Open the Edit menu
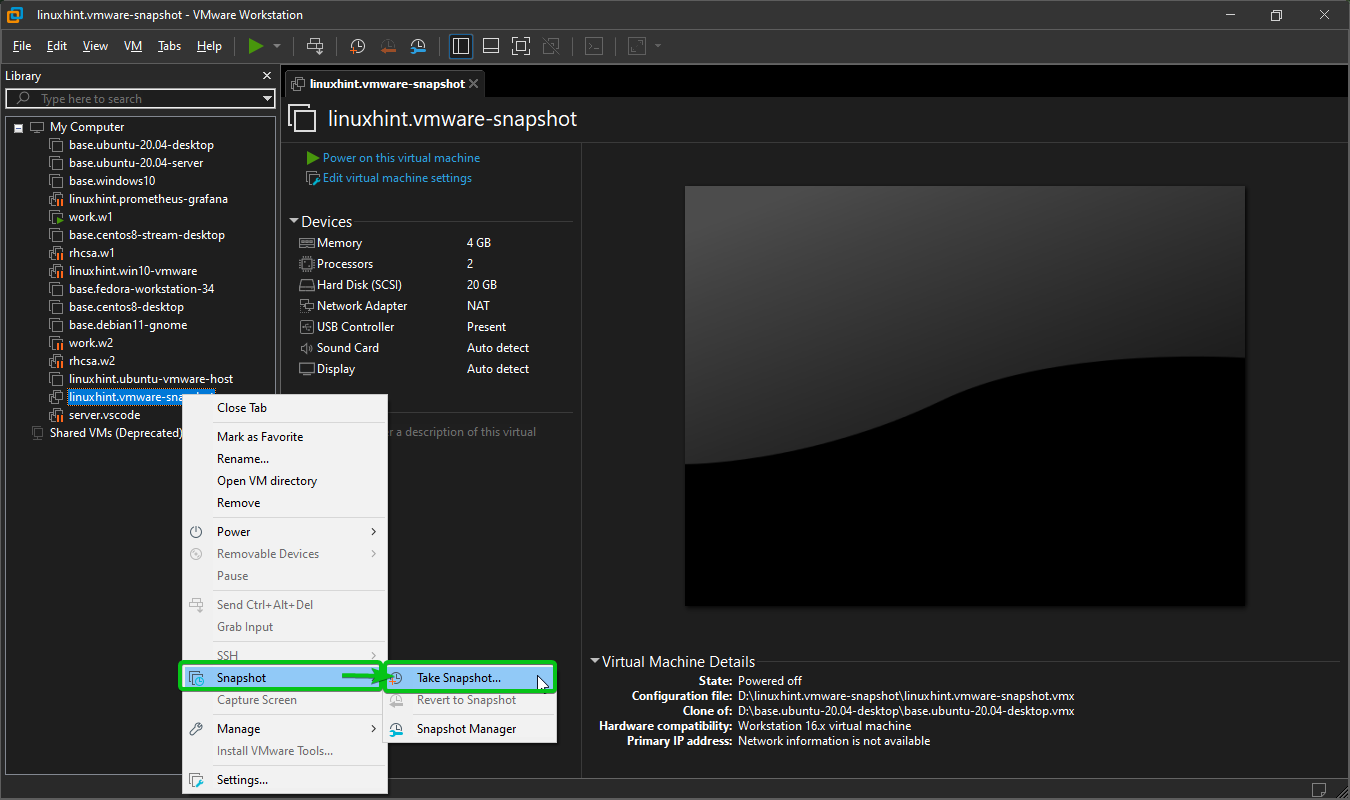 [x=57, y=46]
